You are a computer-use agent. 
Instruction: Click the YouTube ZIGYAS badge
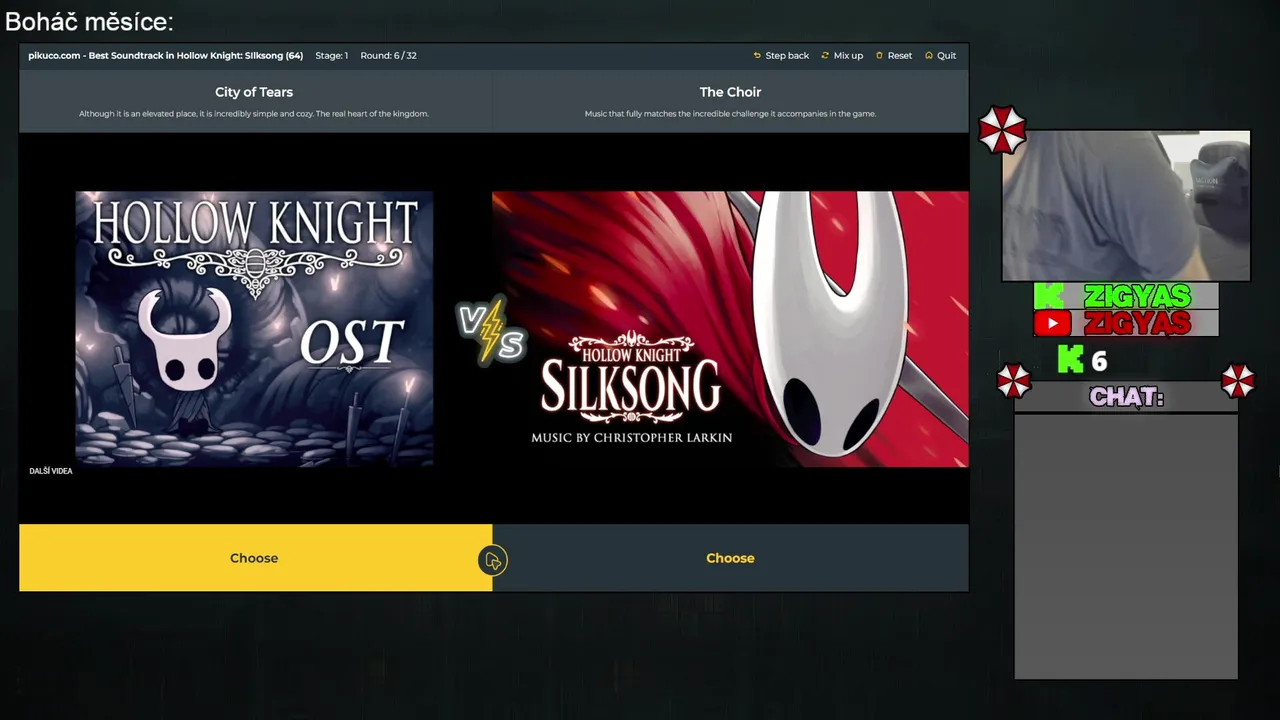click(1126, 323)
